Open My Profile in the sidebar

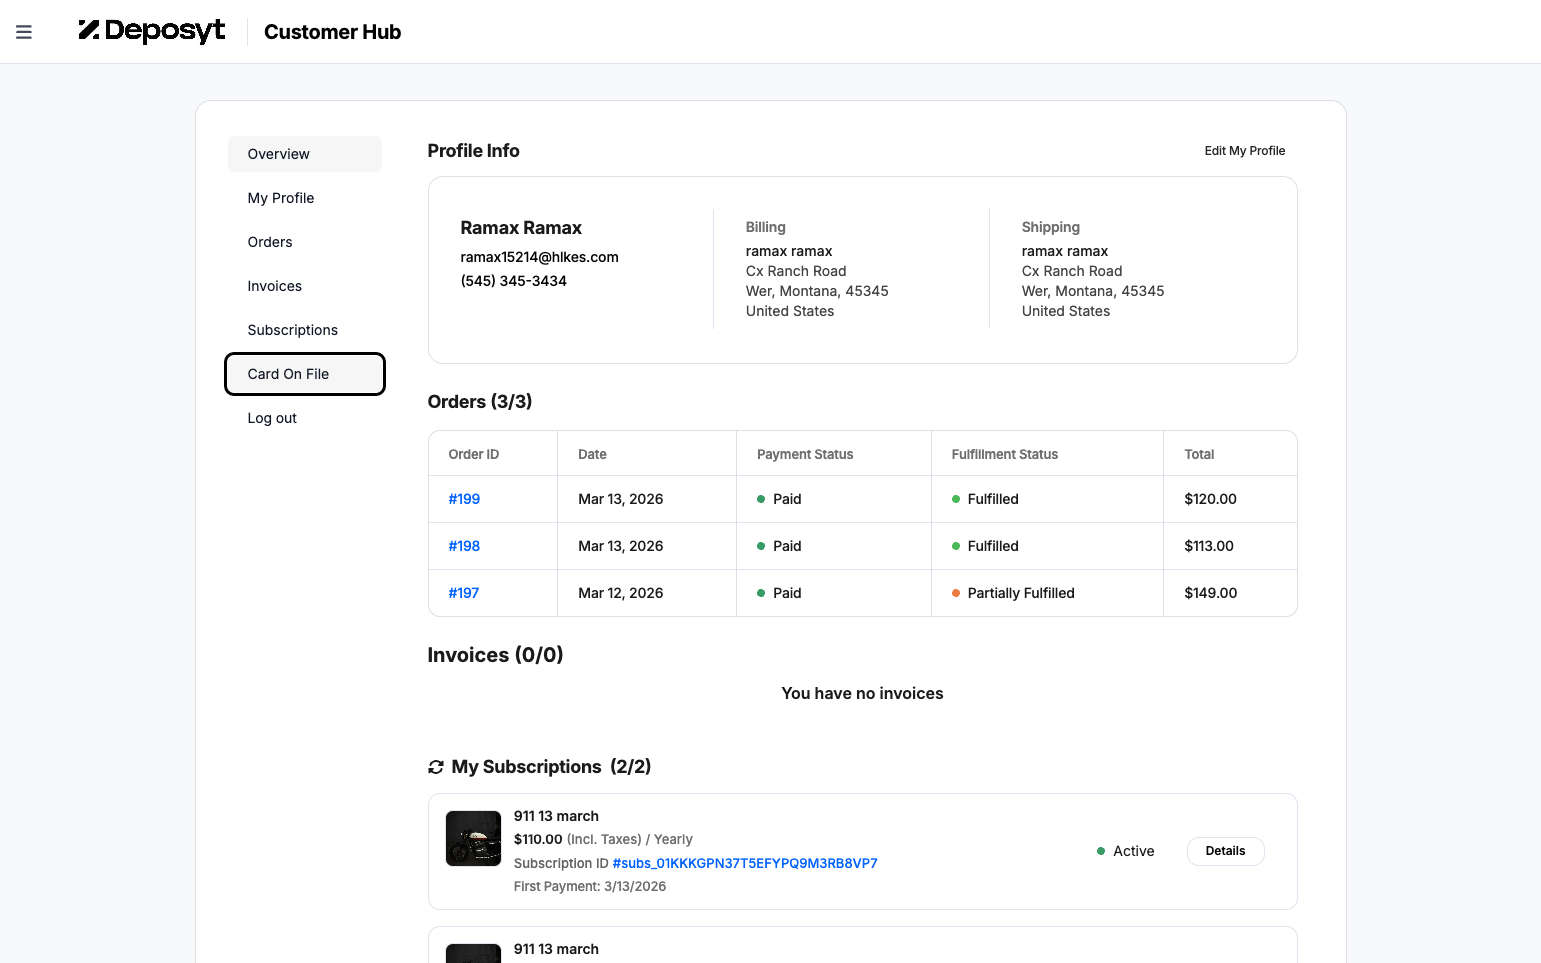coord(305,198)
